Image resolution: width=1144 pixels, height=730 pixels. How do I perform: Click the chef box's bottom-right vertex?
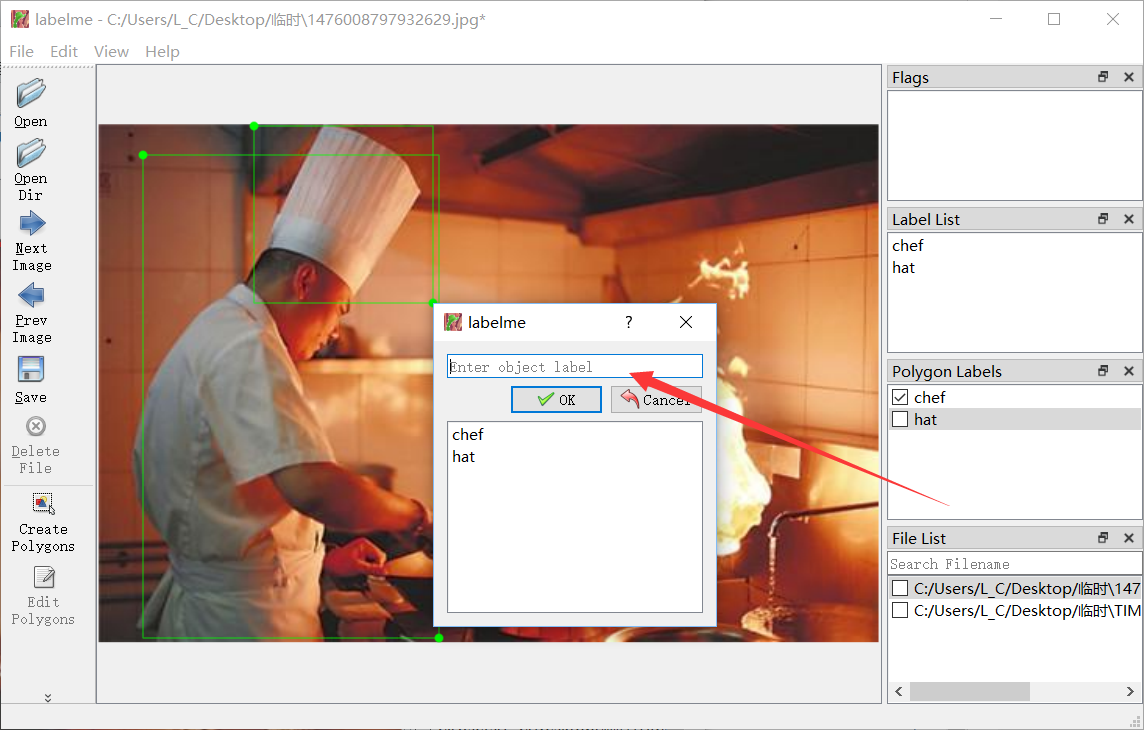438,637
